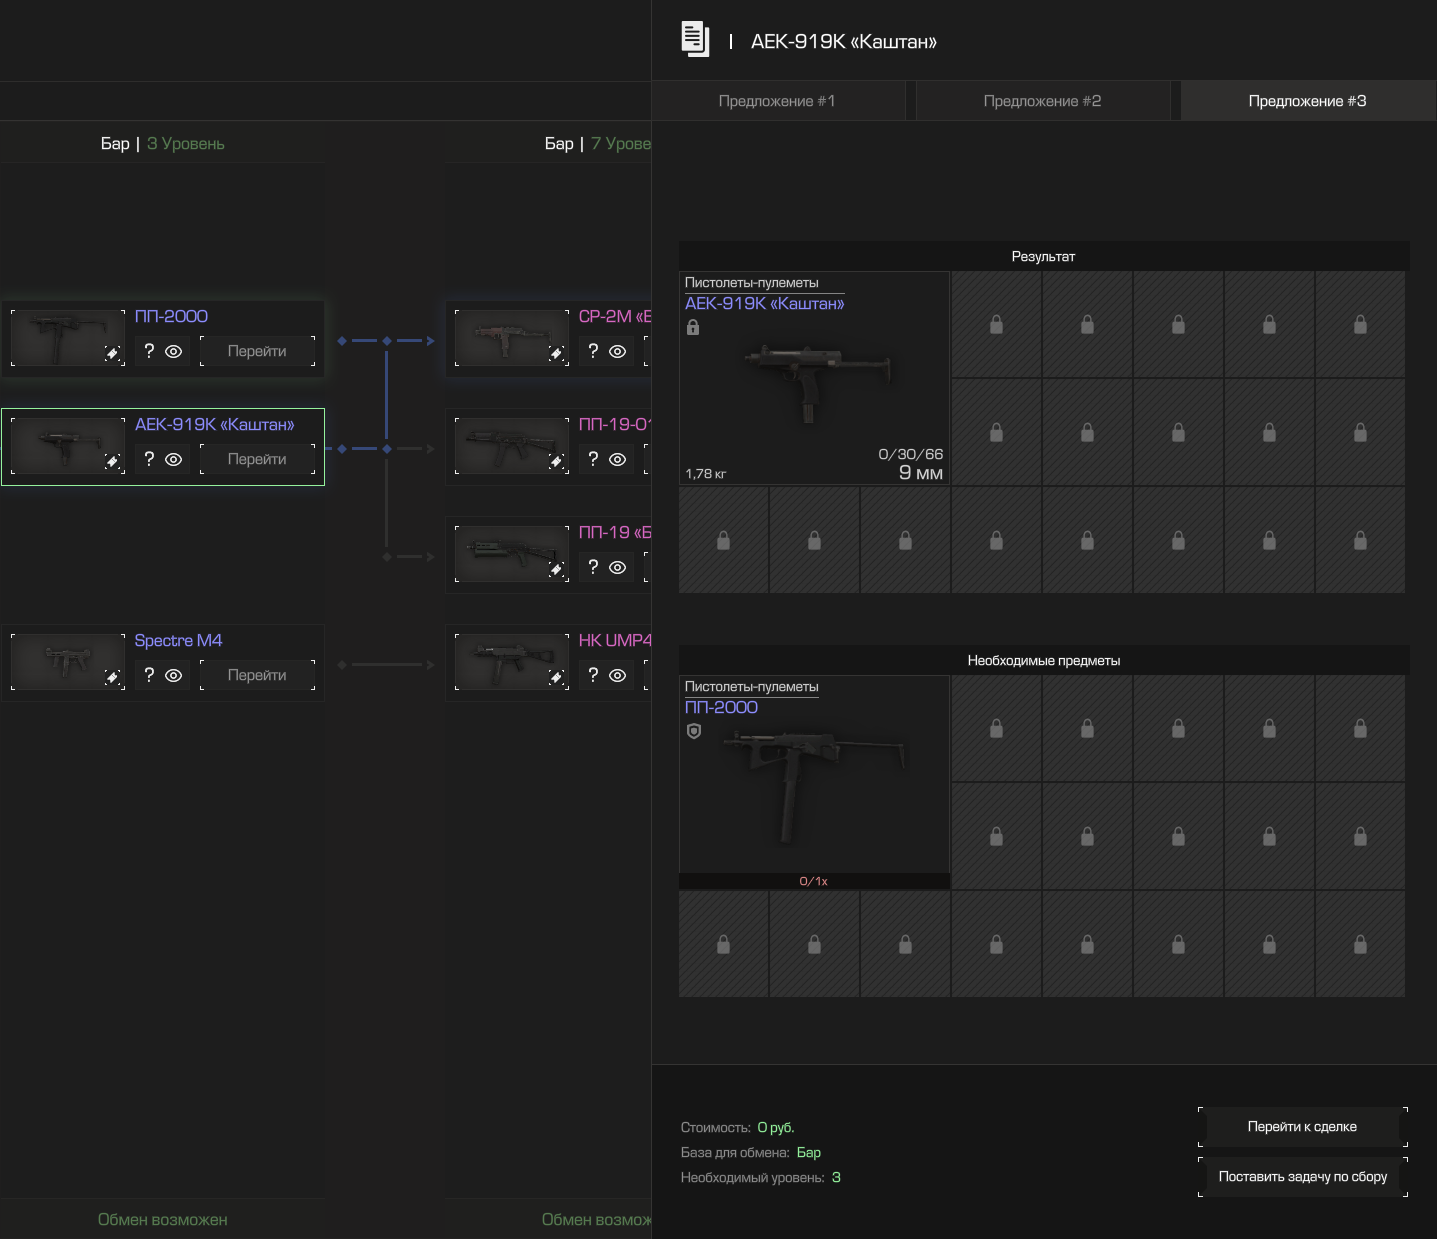
Task: Click the shield icon under ПП-2000 in required items
Action: 694,731
